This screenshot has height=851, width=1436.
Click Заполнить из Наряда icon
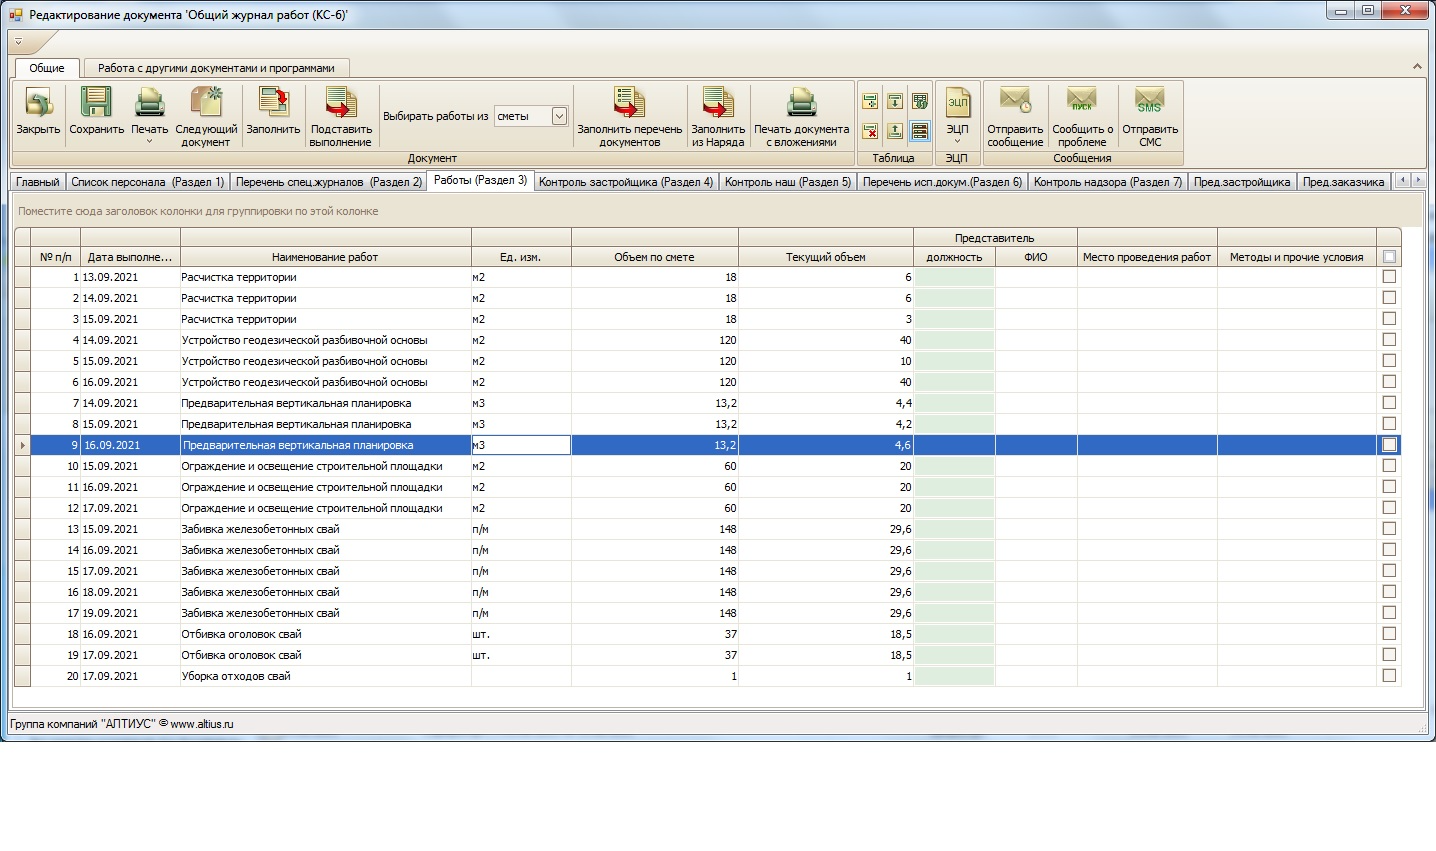click(718, 103)
